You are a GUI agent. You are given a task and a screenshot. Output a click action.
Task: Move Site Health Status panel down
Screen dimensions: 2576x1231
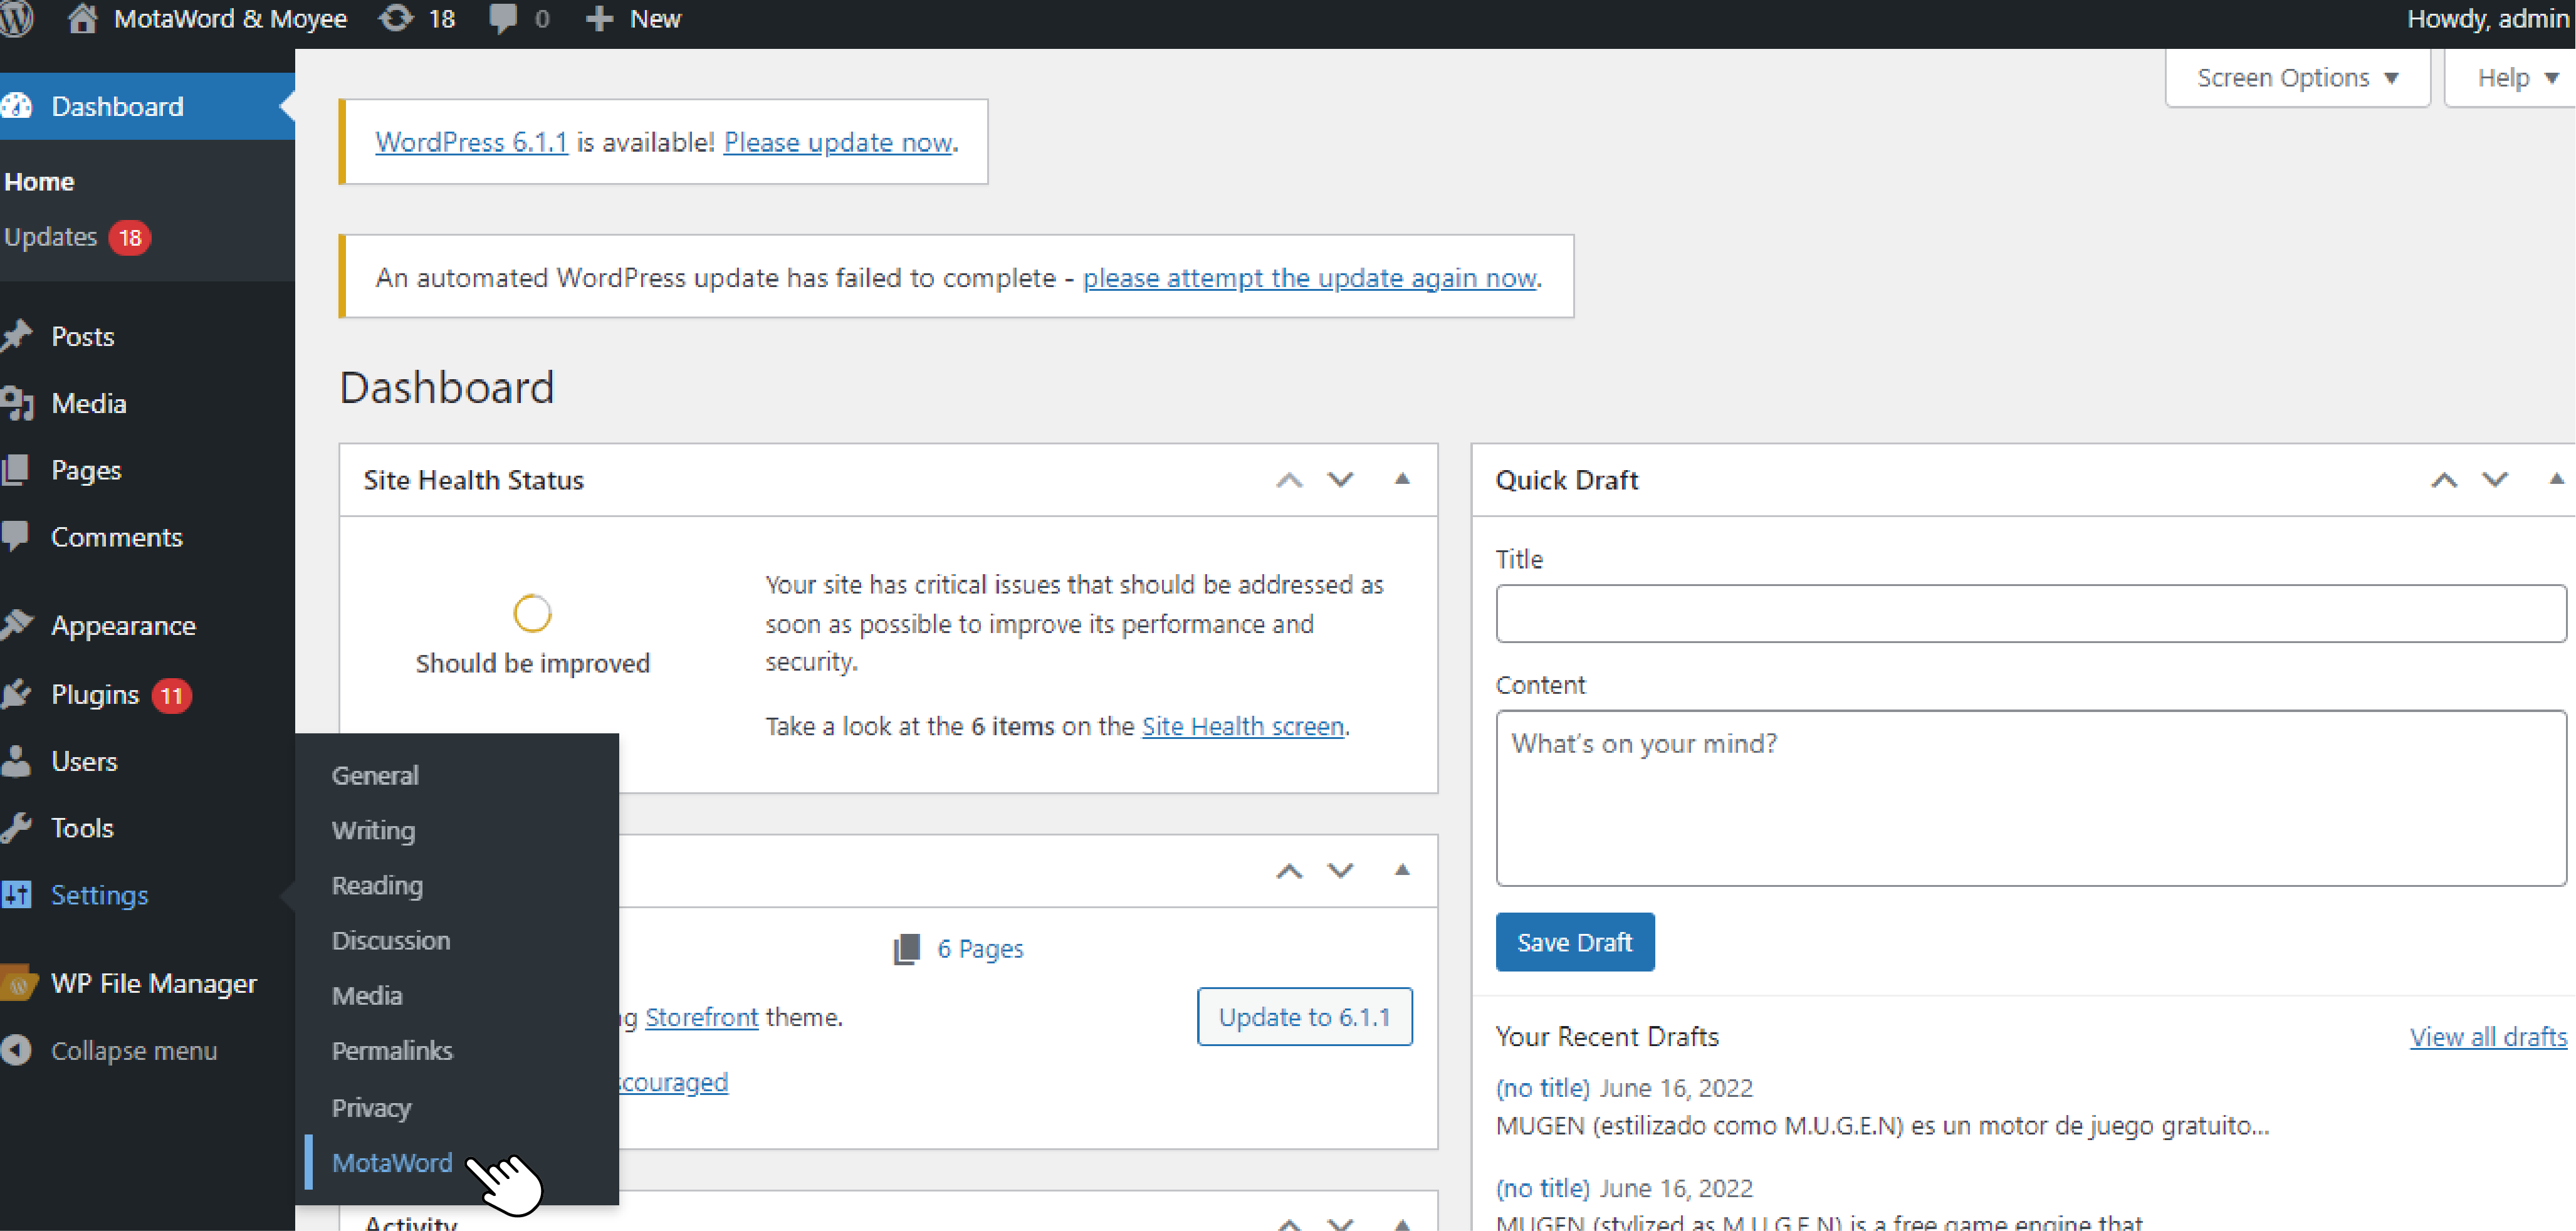point(1340,479)
